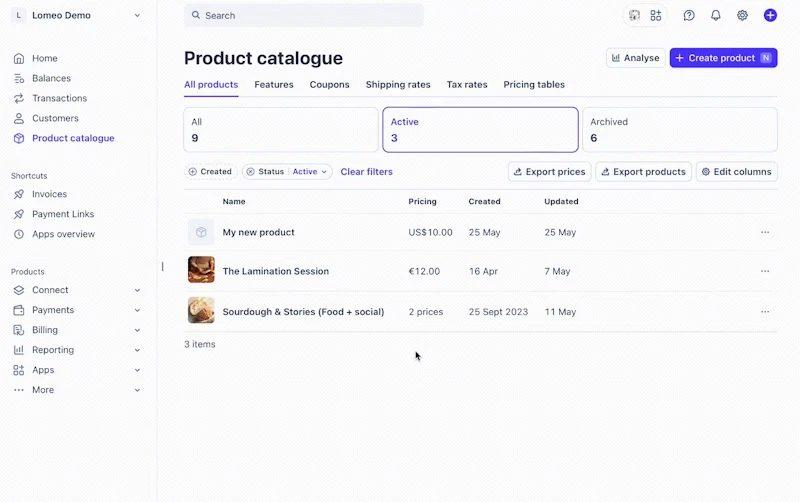Open row menu for The Lamination Session
The image size is (800, 502).
765,271
